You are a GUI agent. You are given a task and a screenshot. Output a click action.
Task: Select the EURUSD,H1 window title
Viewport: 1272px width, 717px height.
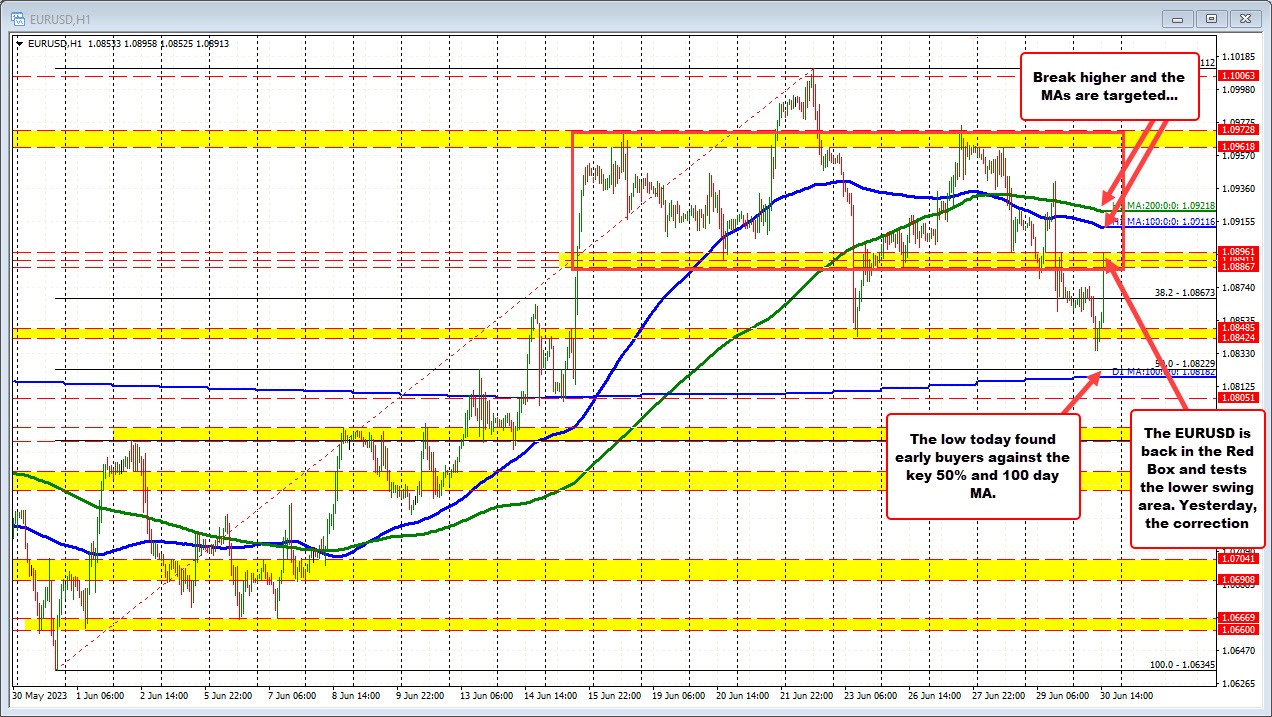[x=62, y=18]
